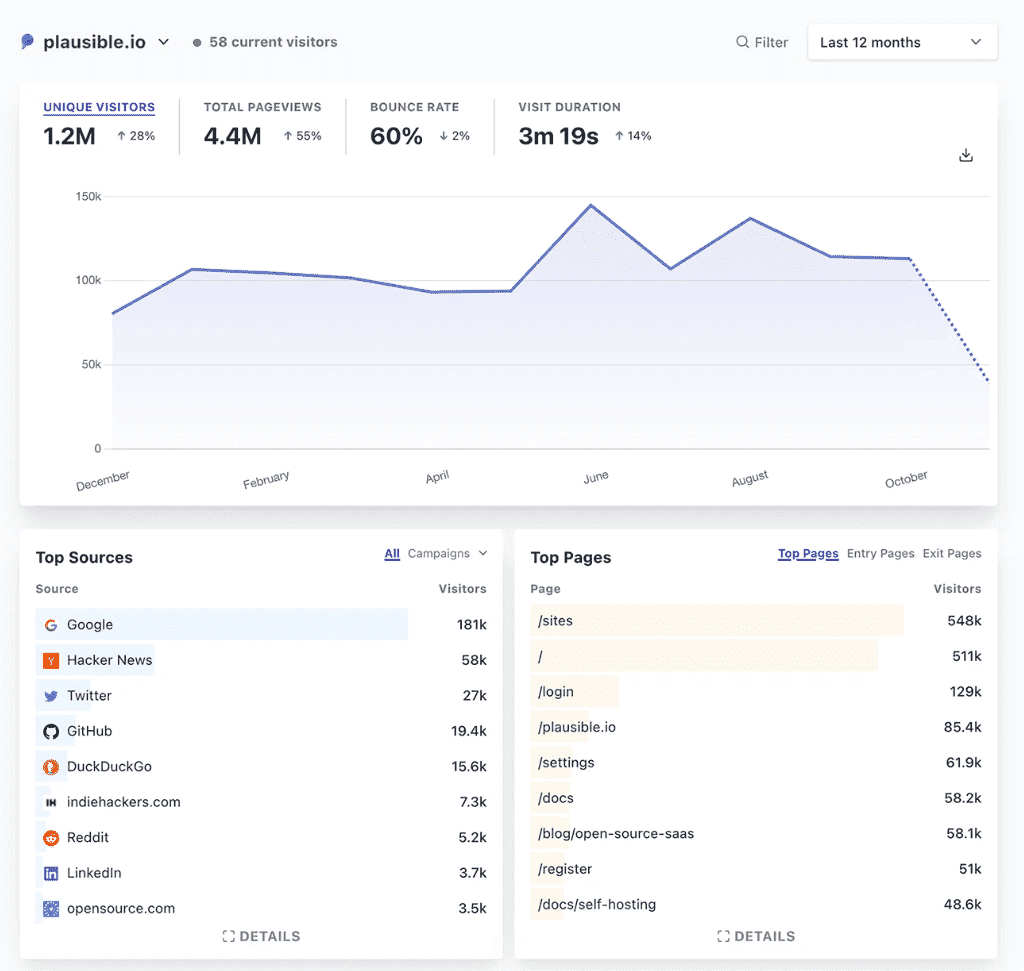The image size is (1024, 971).
Task: Filter by DuckDuckGo source
Action: pos(109,767)
